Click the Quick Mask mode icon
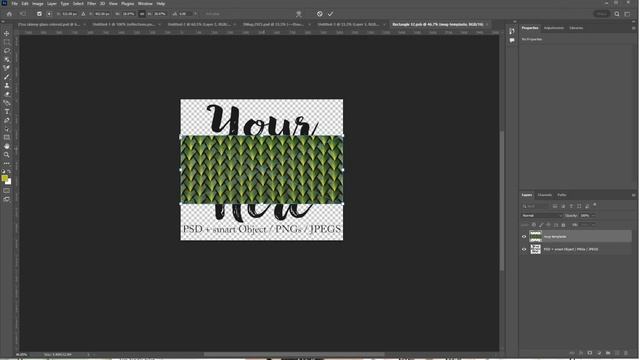The image size is (640, 360). coord(7,191)
